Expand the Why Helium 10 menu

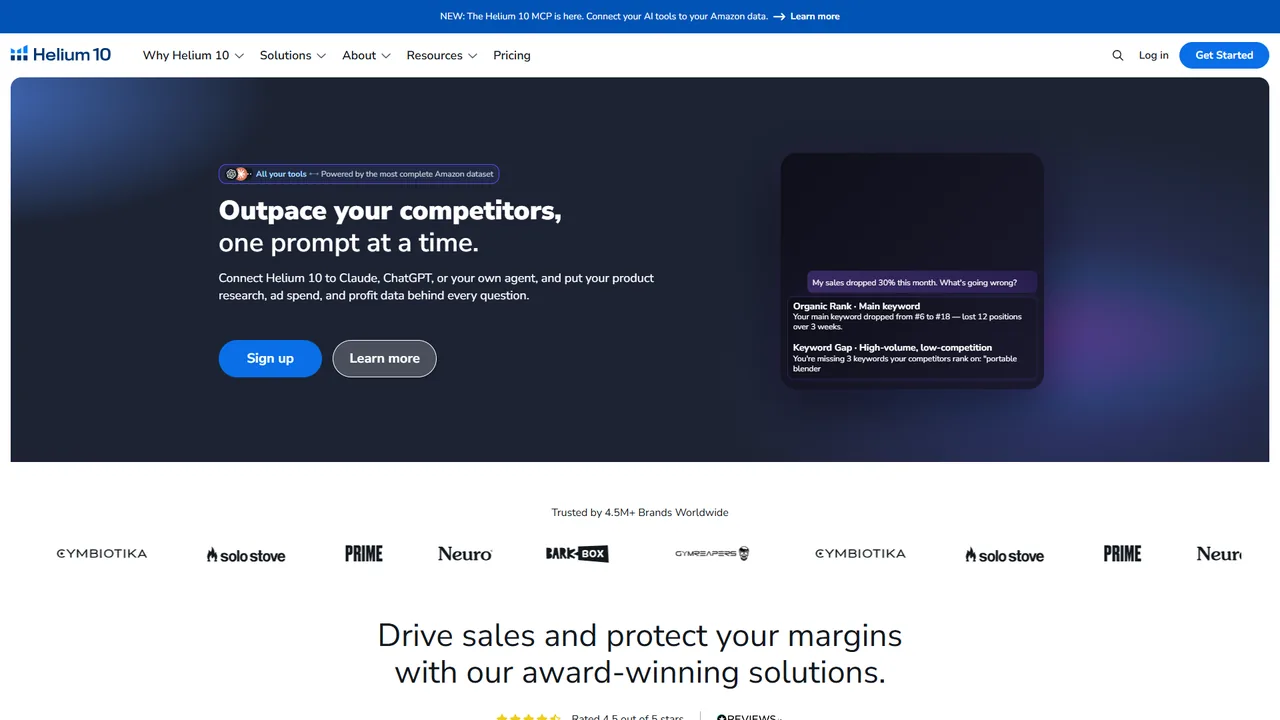(193, 55)
